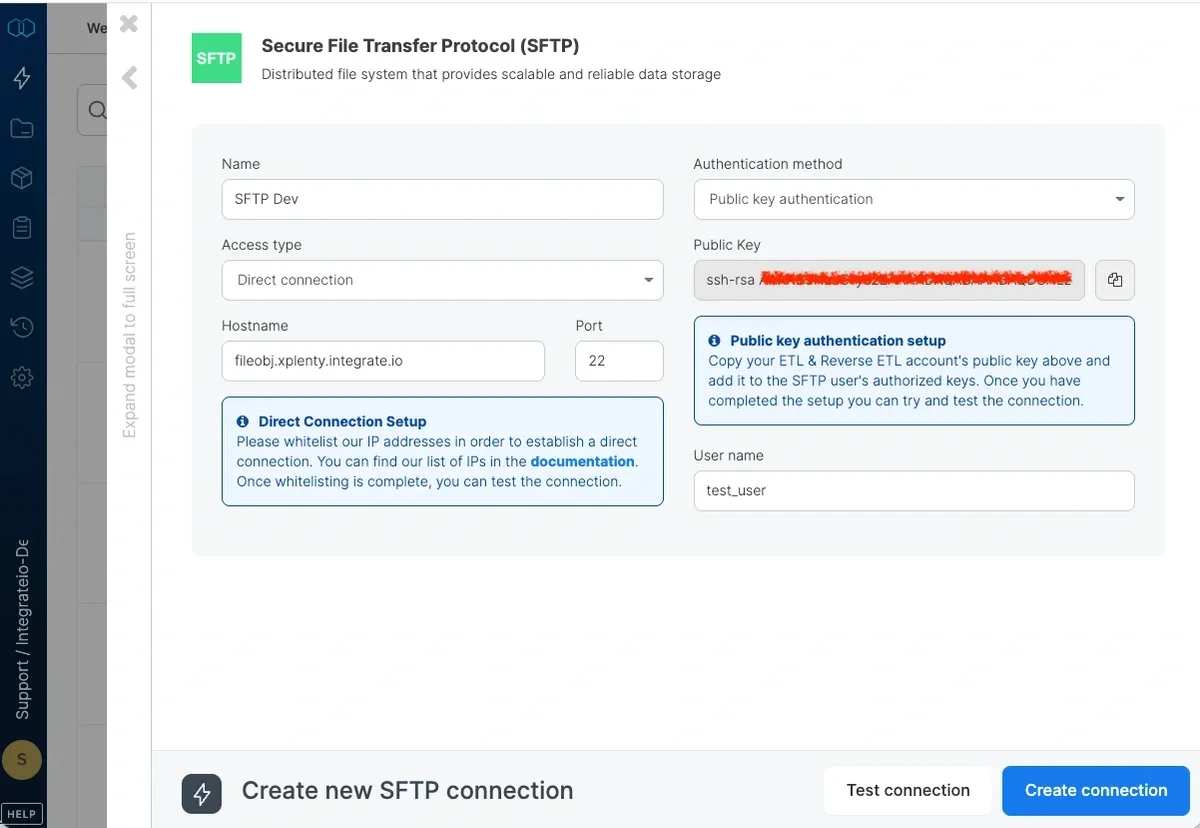This screenshot has width=1200, height=828.
Task: Click the package/box icon in the sidebar
Action: (22, 177)
